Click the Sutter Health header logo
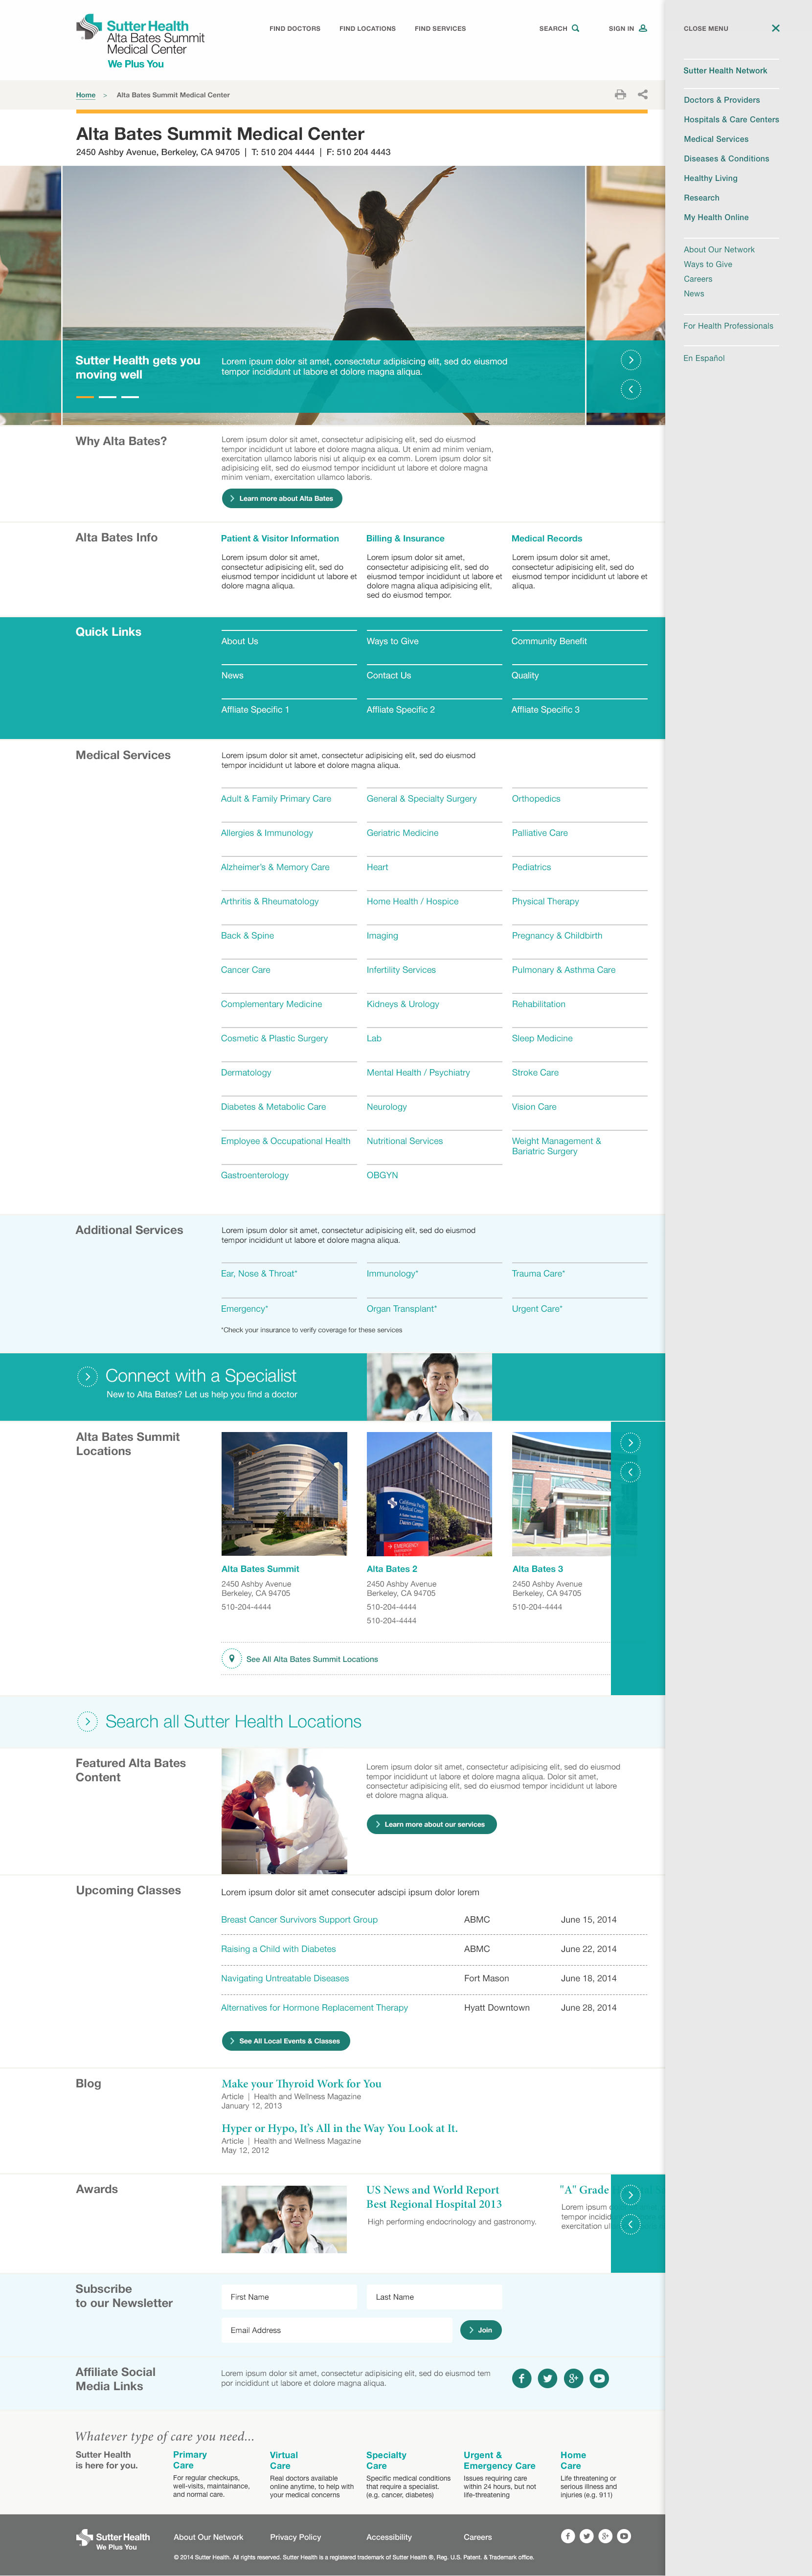The width and height of the screenshot is (812, 2576). click(140, 42)
